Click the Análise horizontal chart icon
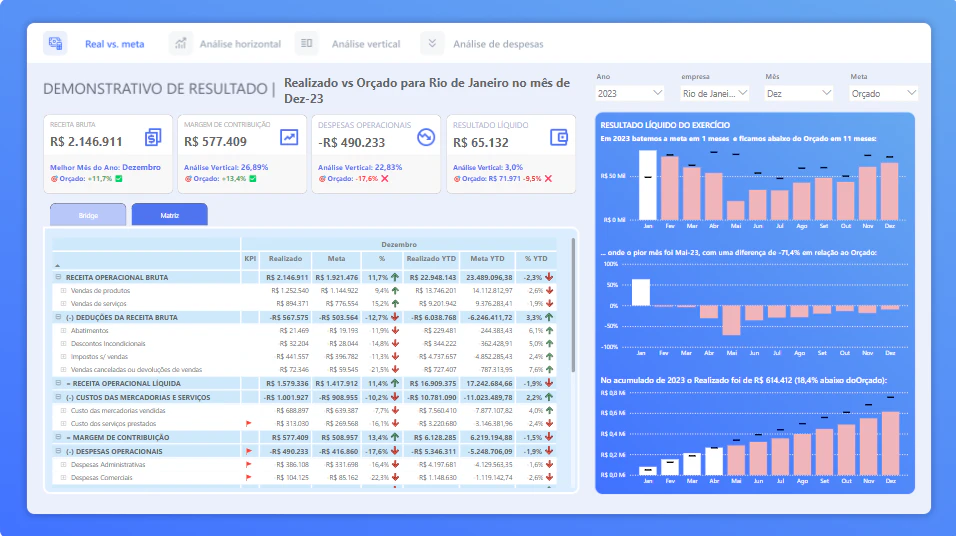The width and height of the screenshot is (956, 536). point(180,43)
